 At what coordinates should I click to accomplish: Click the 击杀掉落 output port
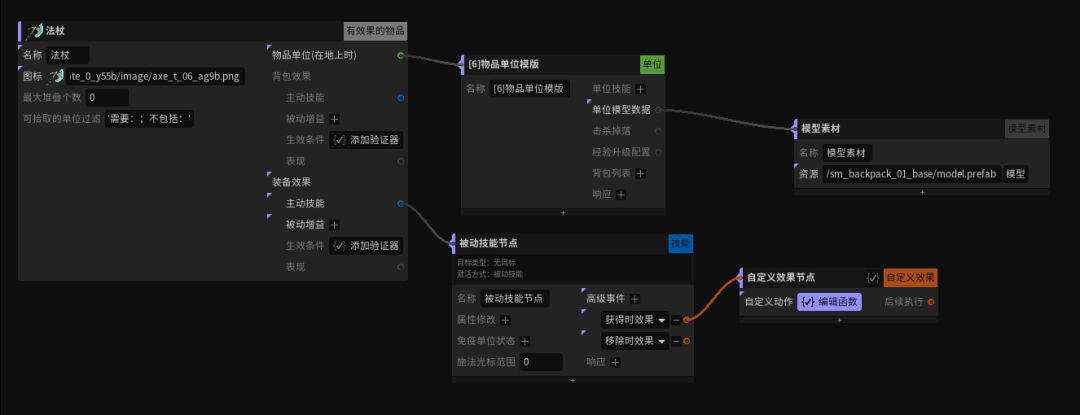point(658,131)
